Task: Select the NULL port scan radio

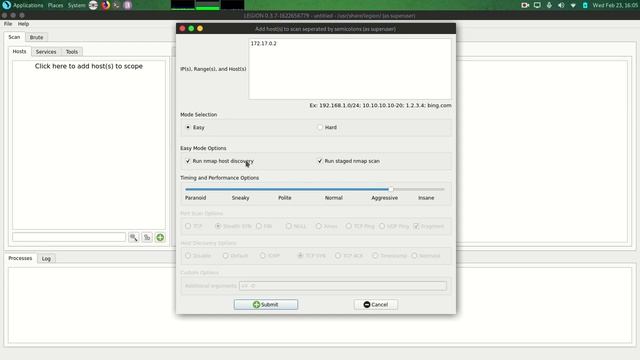Action: tap(289, 226)
